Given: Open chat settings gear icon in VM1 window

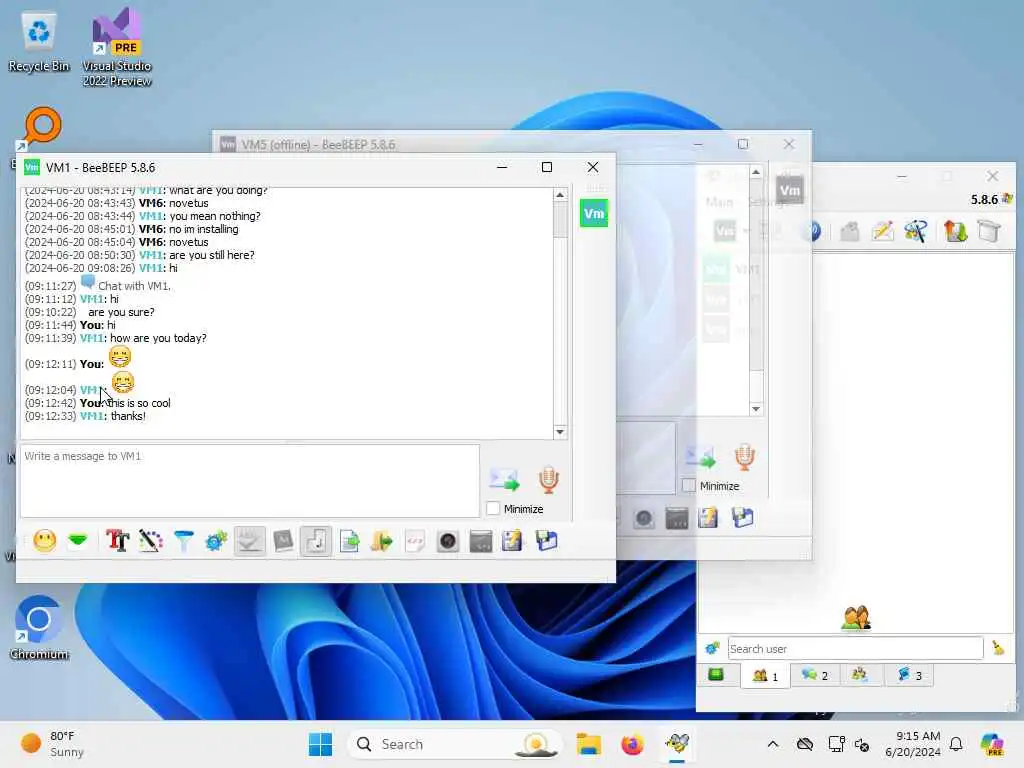Looking at the screenshot, I should click(216, 541).
